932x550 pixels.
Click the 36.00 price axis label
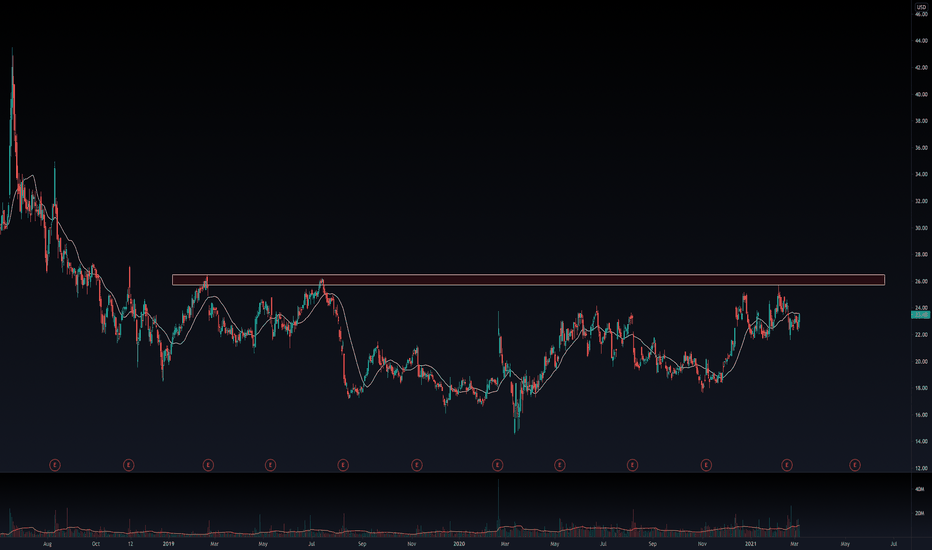click(921, 148)
